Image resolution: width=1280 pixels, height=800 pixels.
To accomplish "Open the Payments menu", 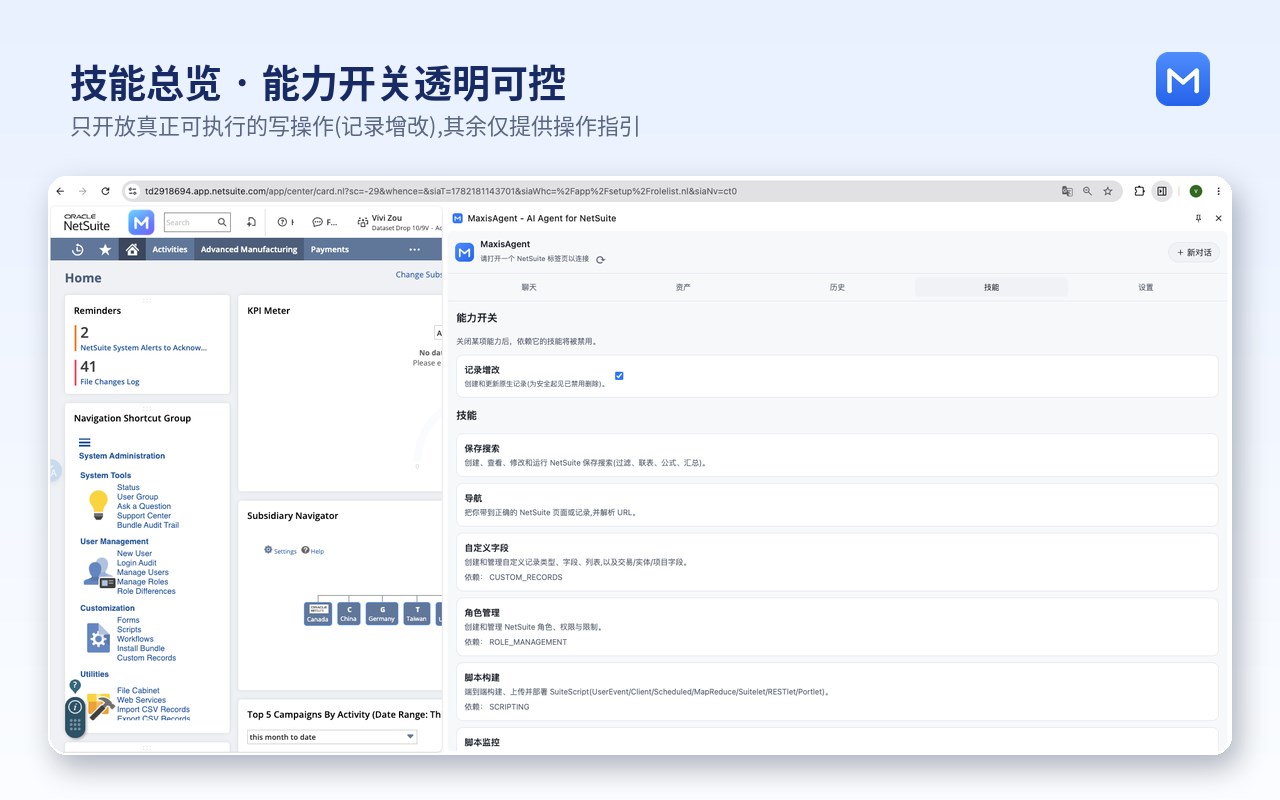I will (x=330, y=250).
